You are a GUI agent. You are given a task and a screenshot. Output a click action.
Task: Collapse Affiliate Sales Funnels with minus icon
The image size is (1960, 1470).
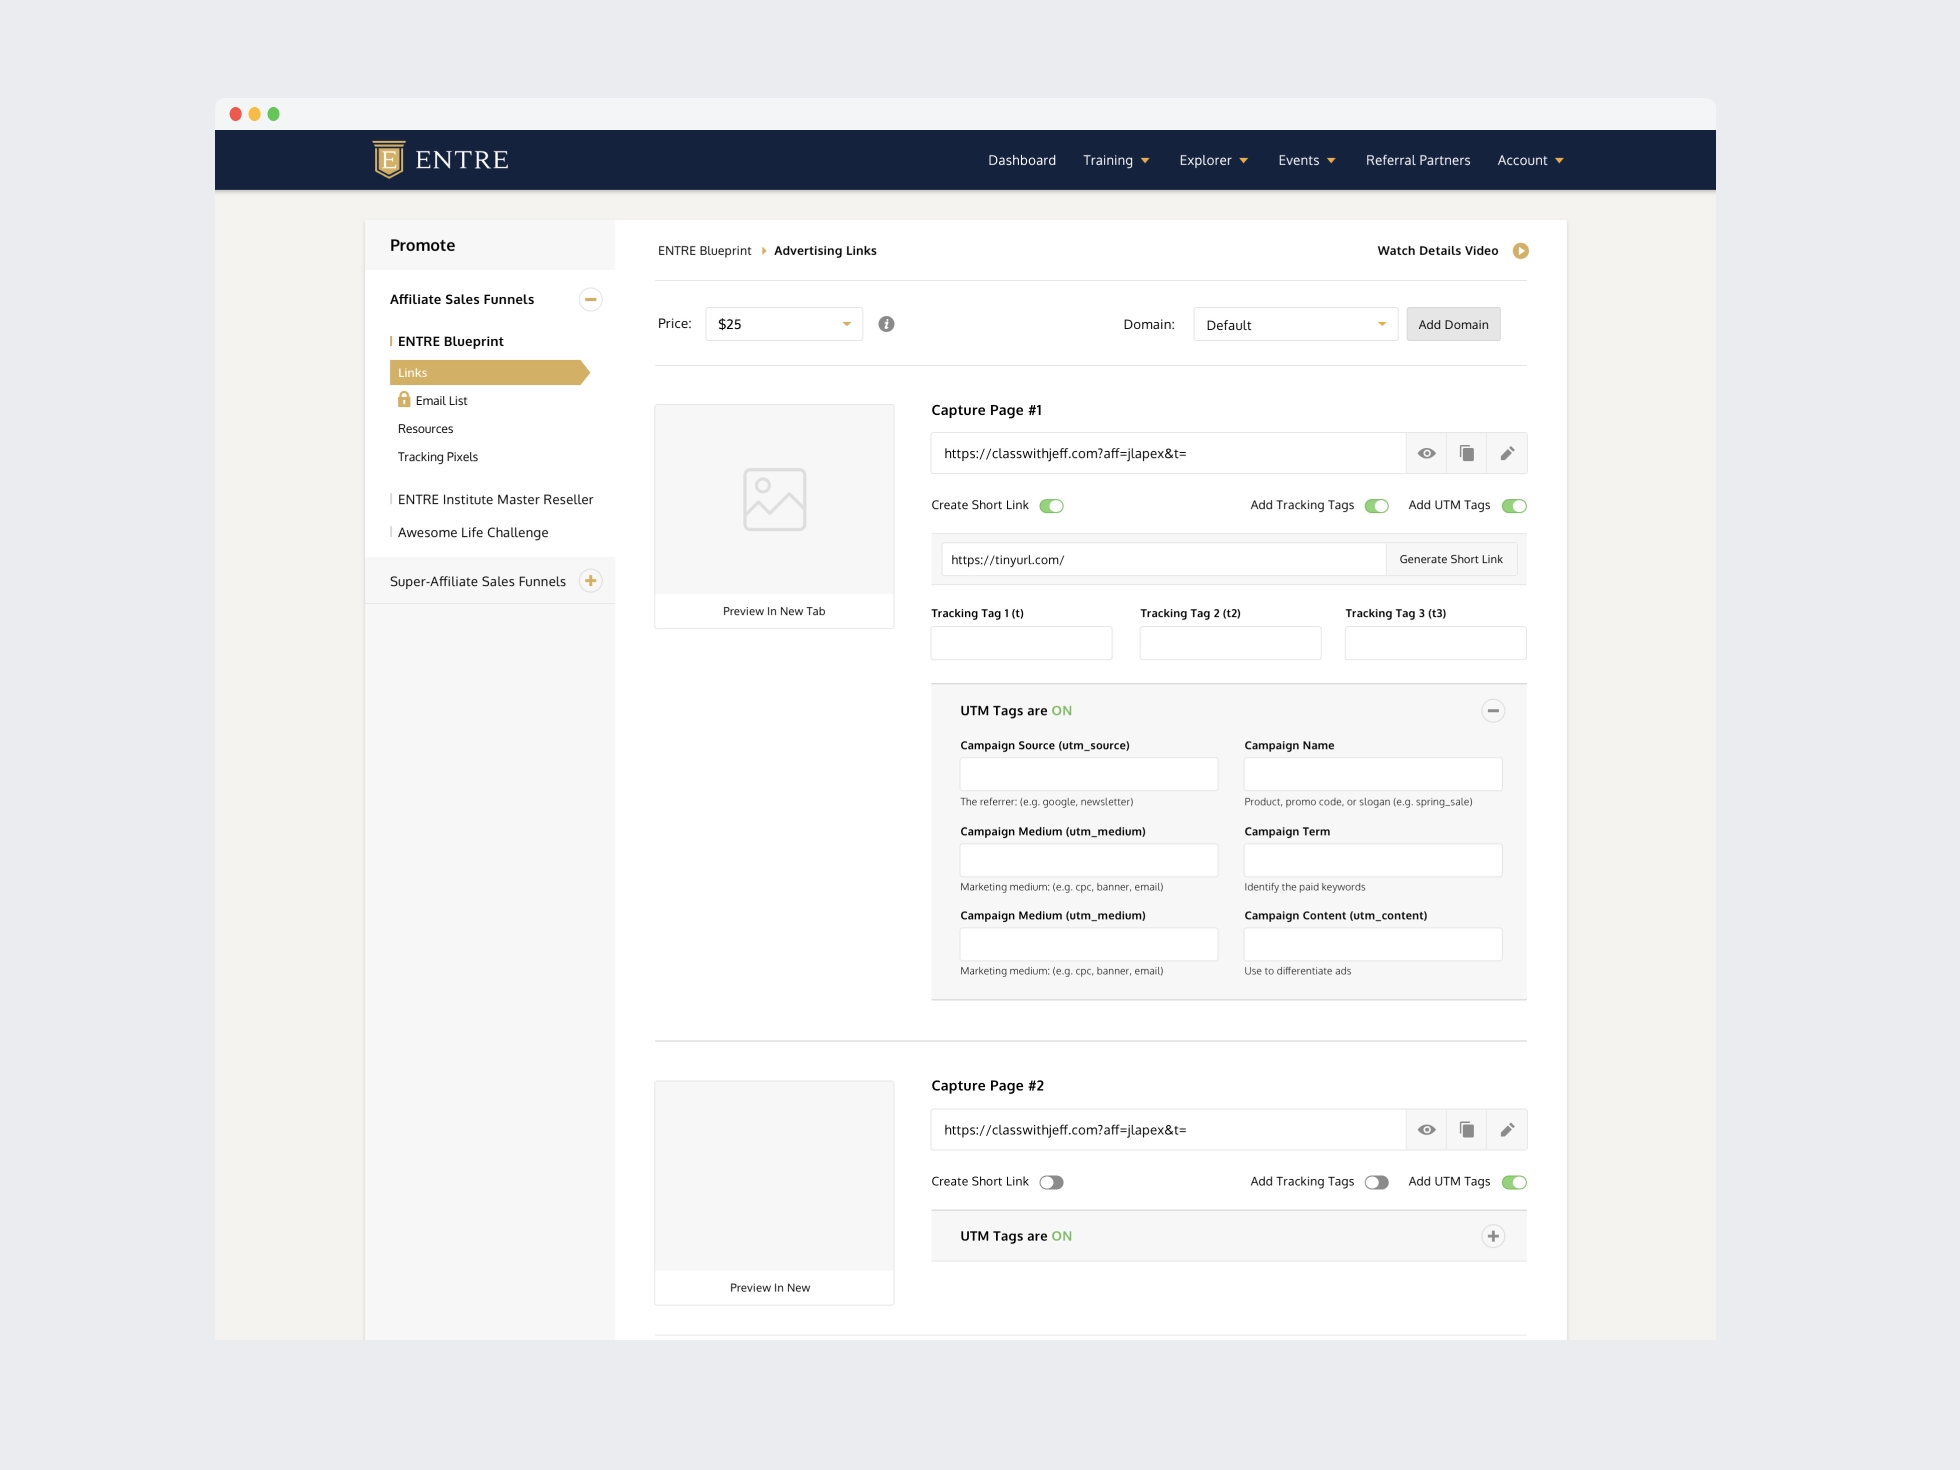coord(590,299)
